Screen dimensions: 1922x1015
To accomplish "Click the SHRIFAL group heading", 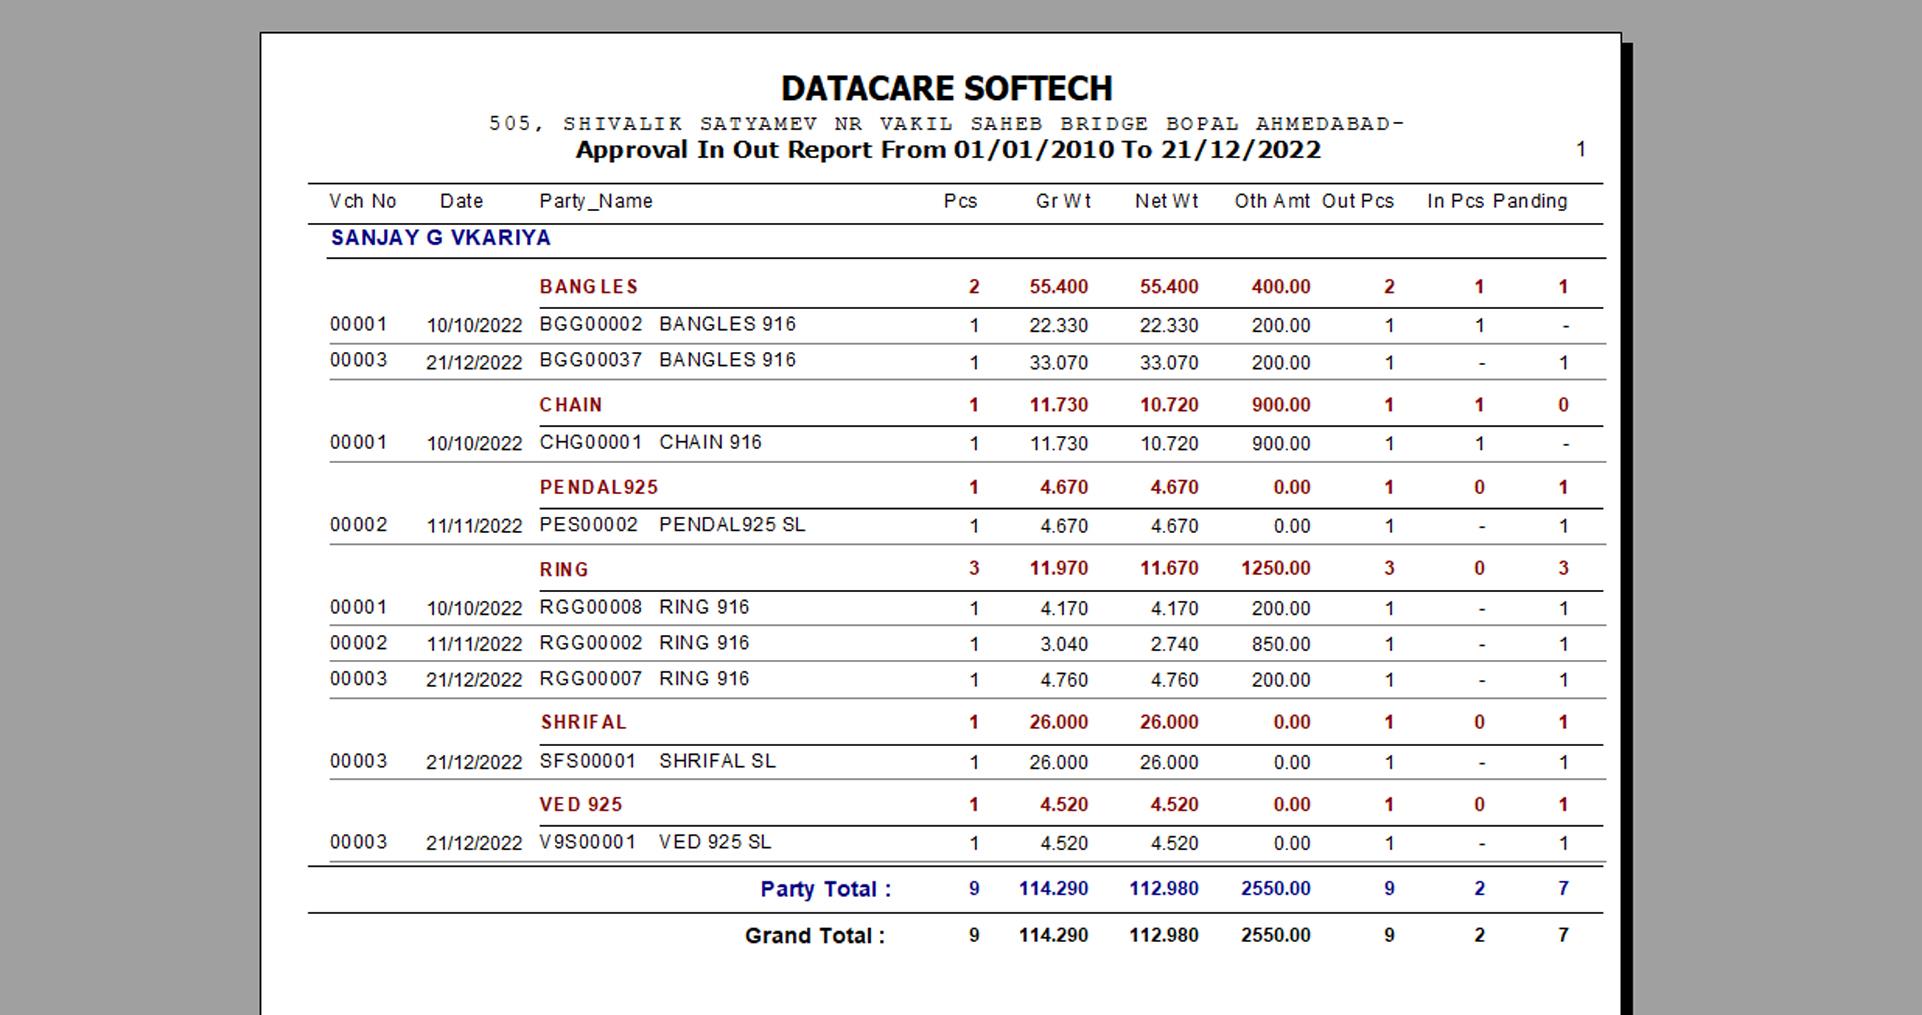I will point(583,722).
